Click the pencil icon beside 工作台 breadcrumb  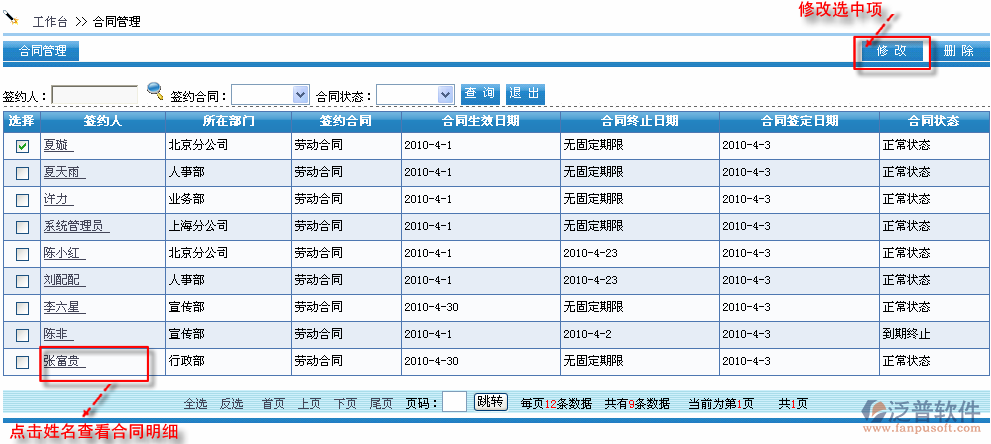coord(13,17)
